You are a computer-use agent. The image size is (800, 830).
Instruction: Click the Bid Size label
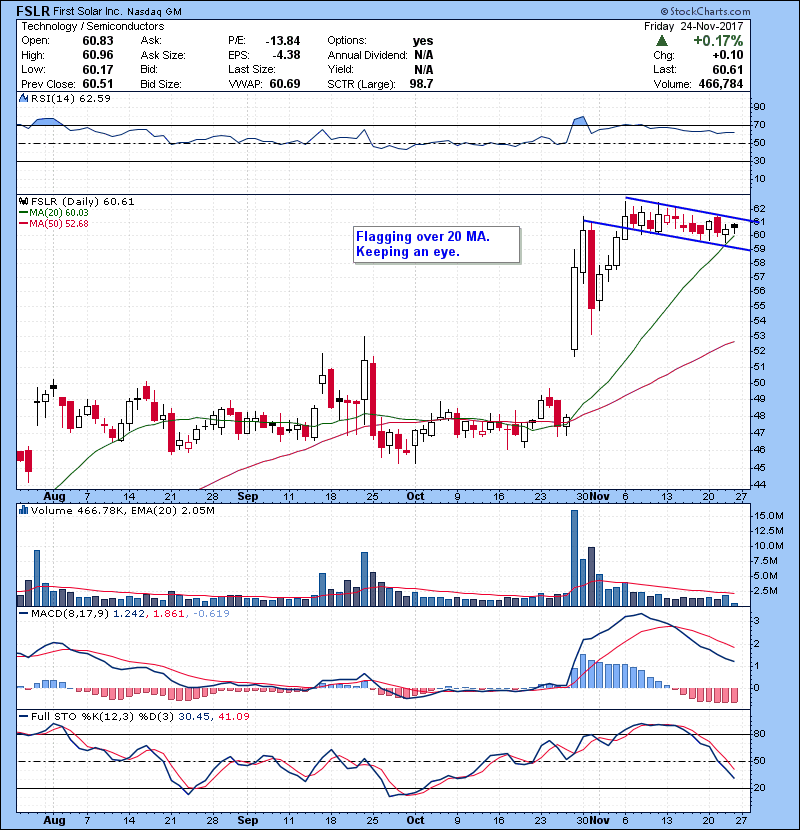click(161, 84)
